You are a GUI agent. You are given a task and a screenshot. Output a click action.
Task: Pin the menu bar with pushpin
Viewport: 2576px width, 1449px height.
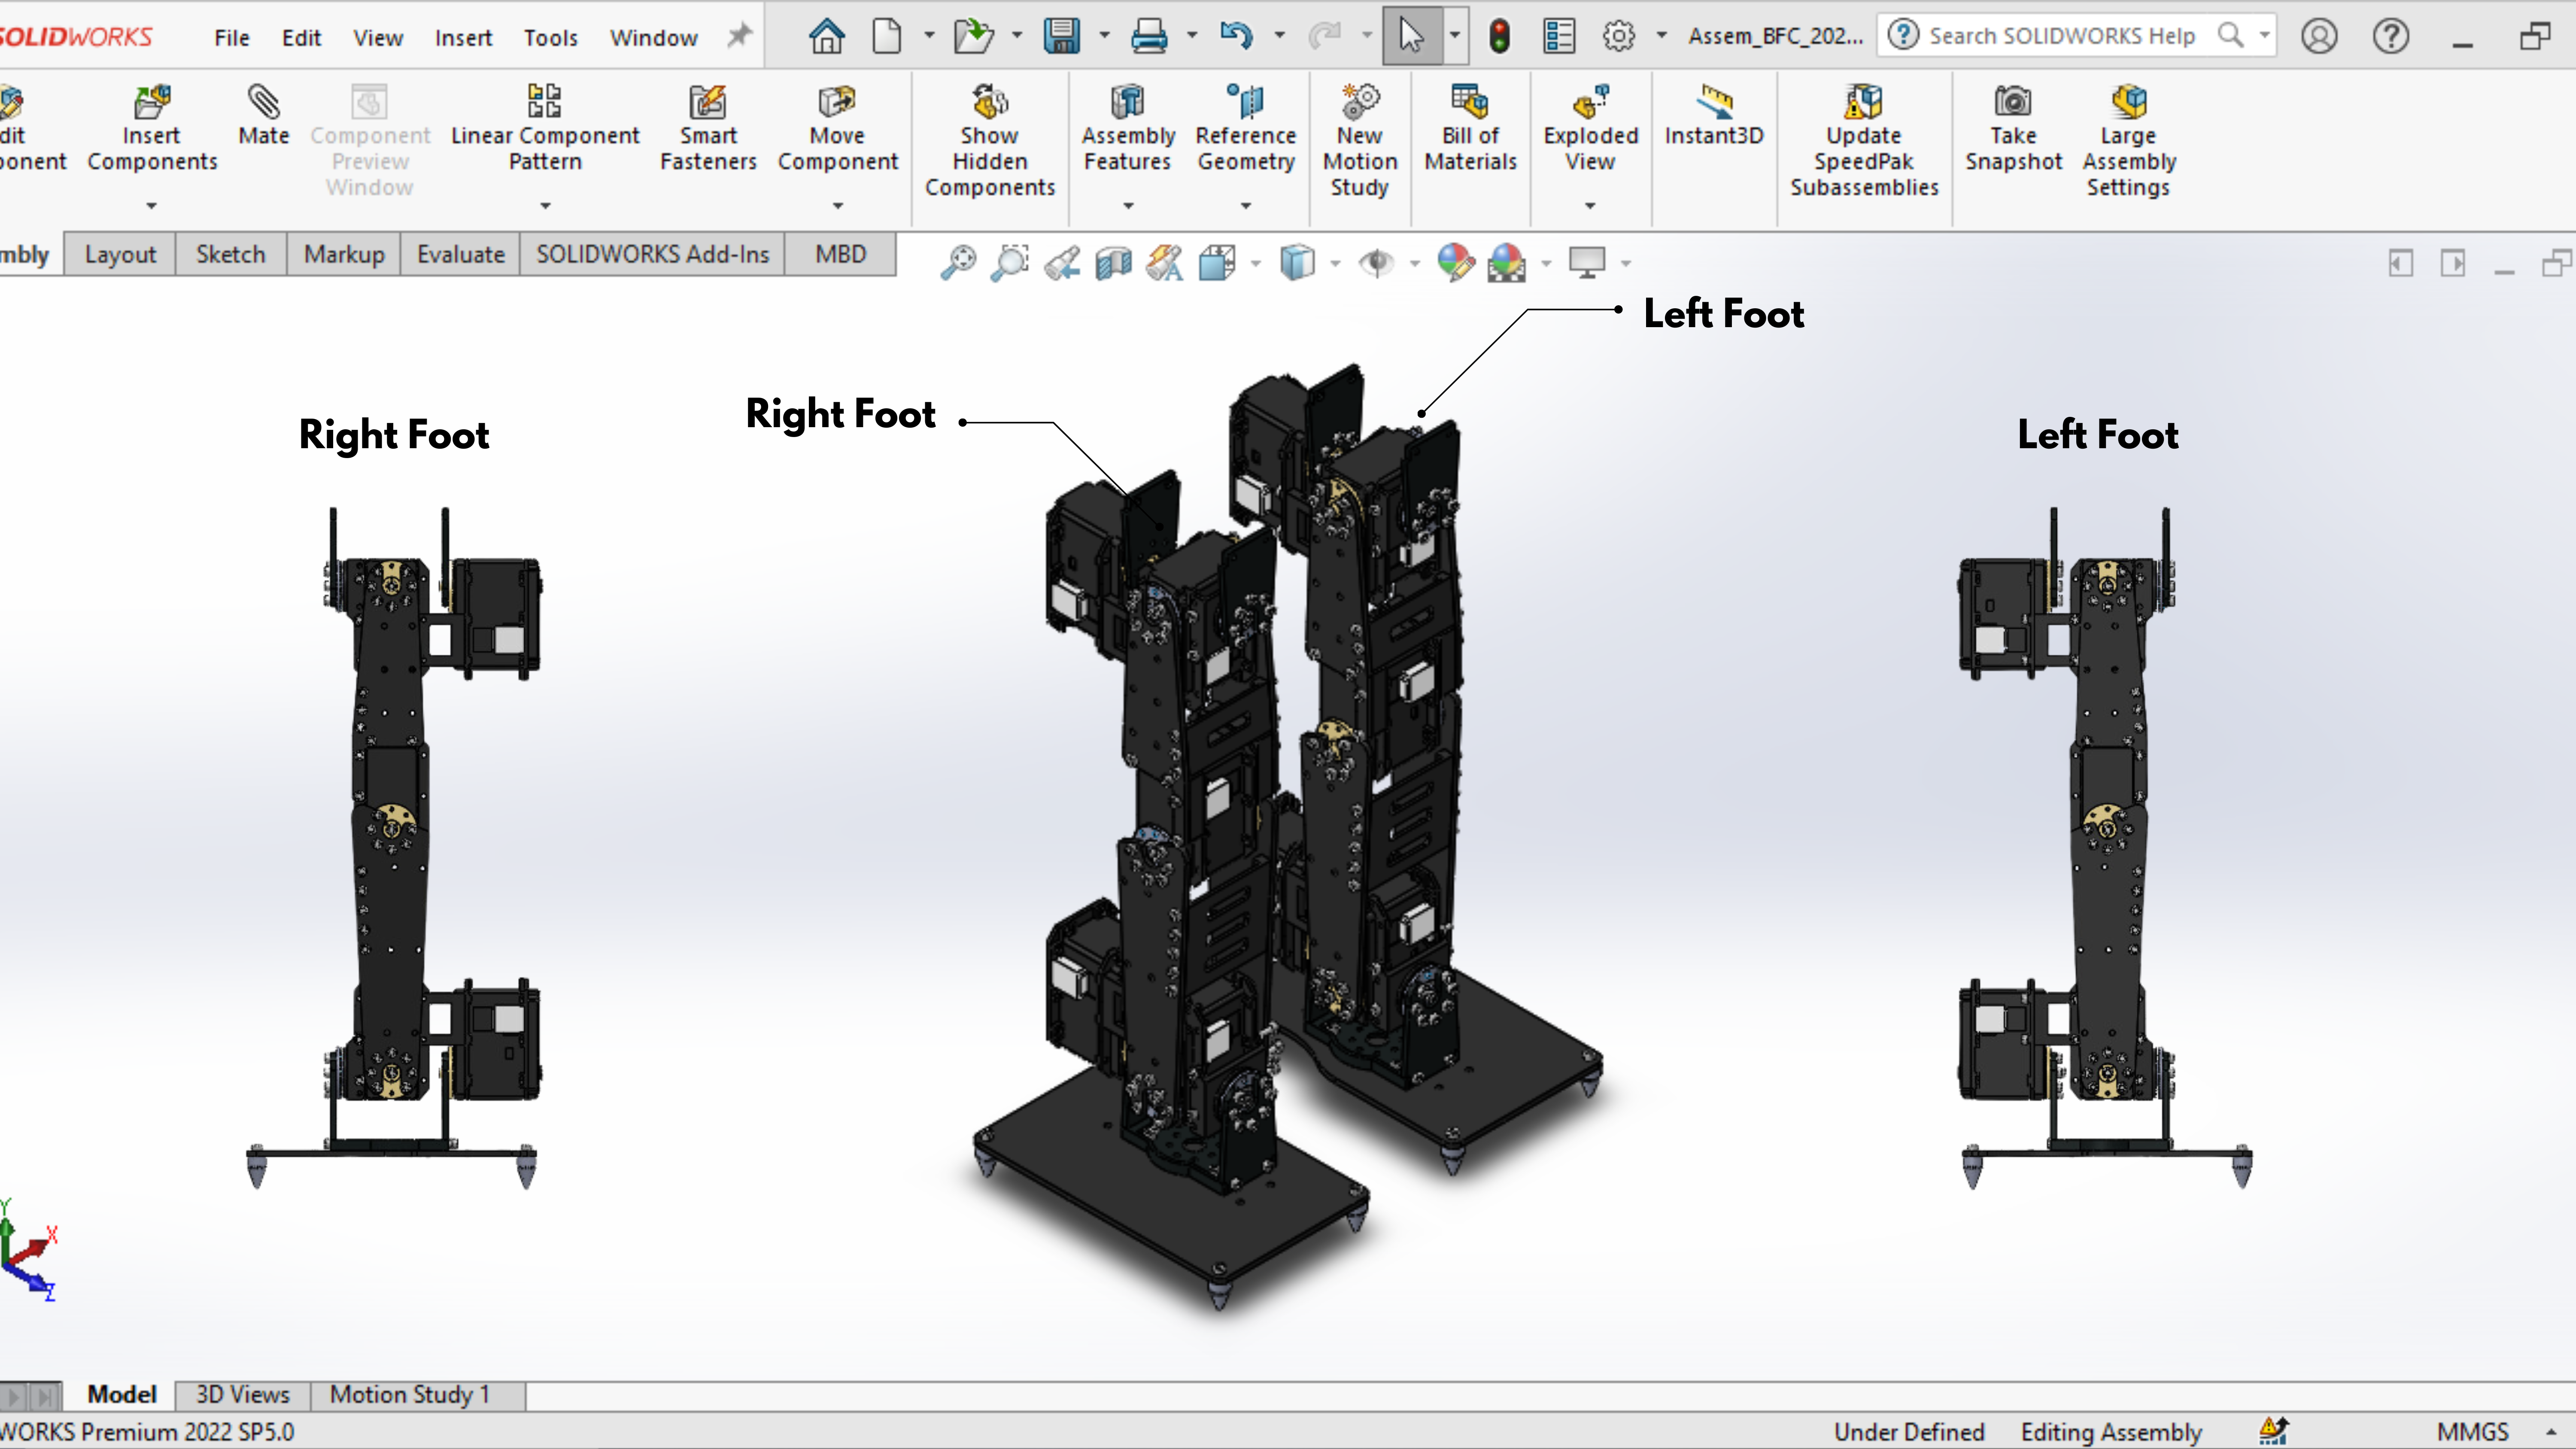[x=738, y=37]
